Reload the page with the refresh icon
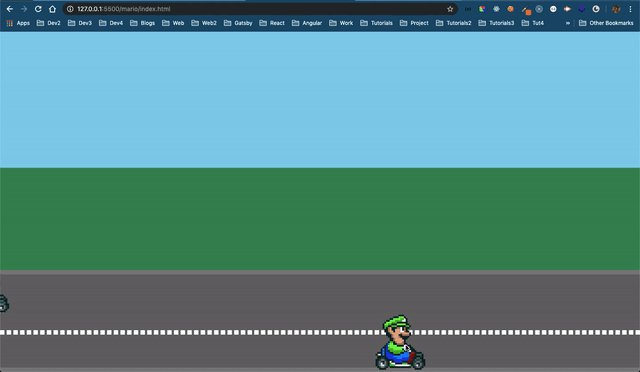This screenshot has height=372, width=640. tap(38, 9)
